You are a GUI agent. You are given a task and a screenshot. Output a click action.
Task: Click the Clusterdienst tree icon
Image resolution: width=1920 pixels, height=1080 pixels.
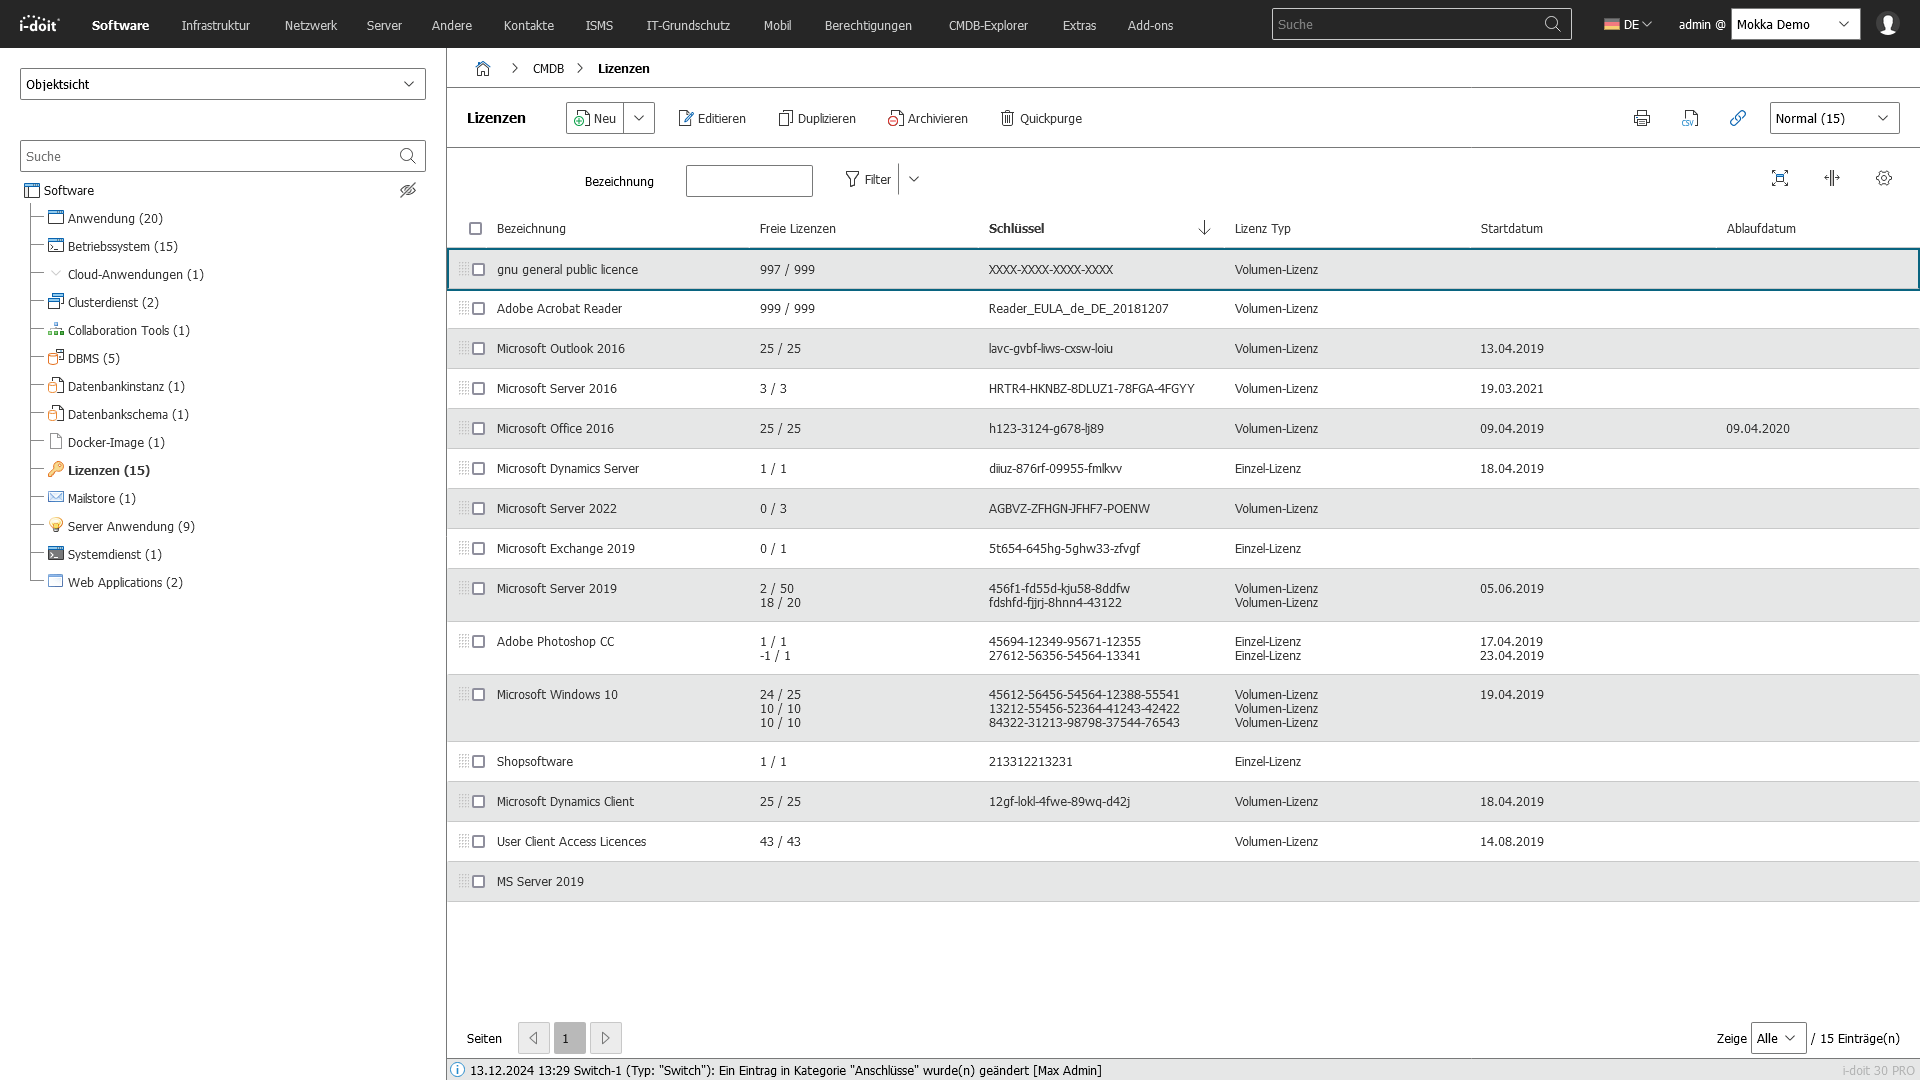[56, 301]
